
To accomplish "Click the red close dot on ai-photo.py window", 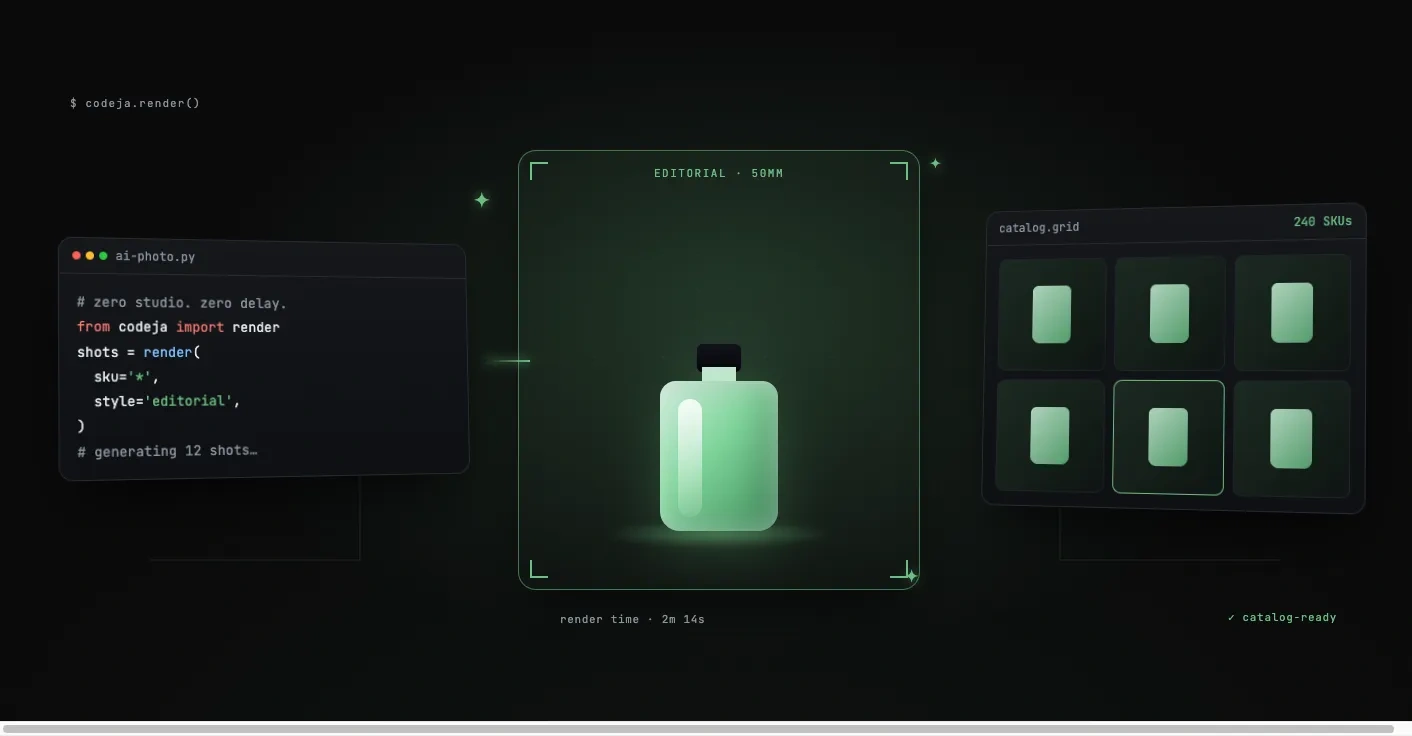I will coord(76,256).
